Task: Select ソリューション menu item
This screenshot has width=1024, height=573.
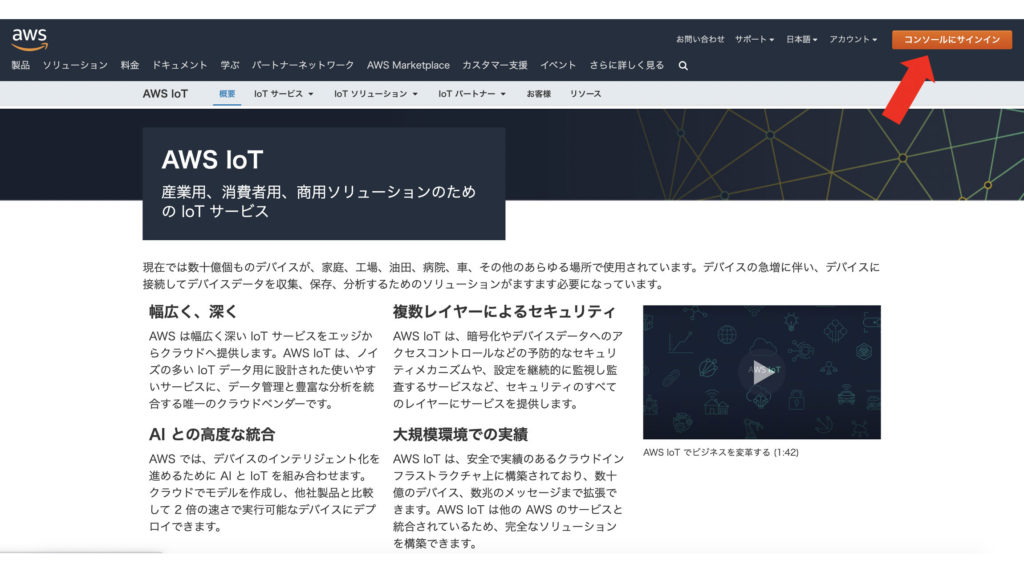Action: [75, 66]
